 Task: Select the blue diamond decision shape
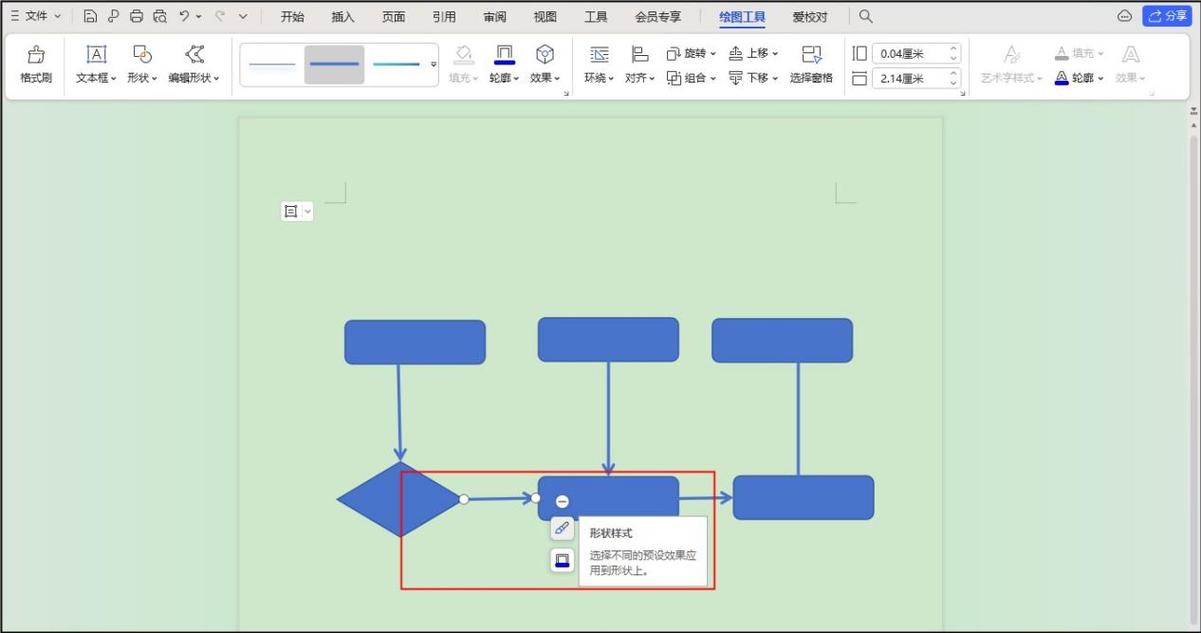pos(398,499)
